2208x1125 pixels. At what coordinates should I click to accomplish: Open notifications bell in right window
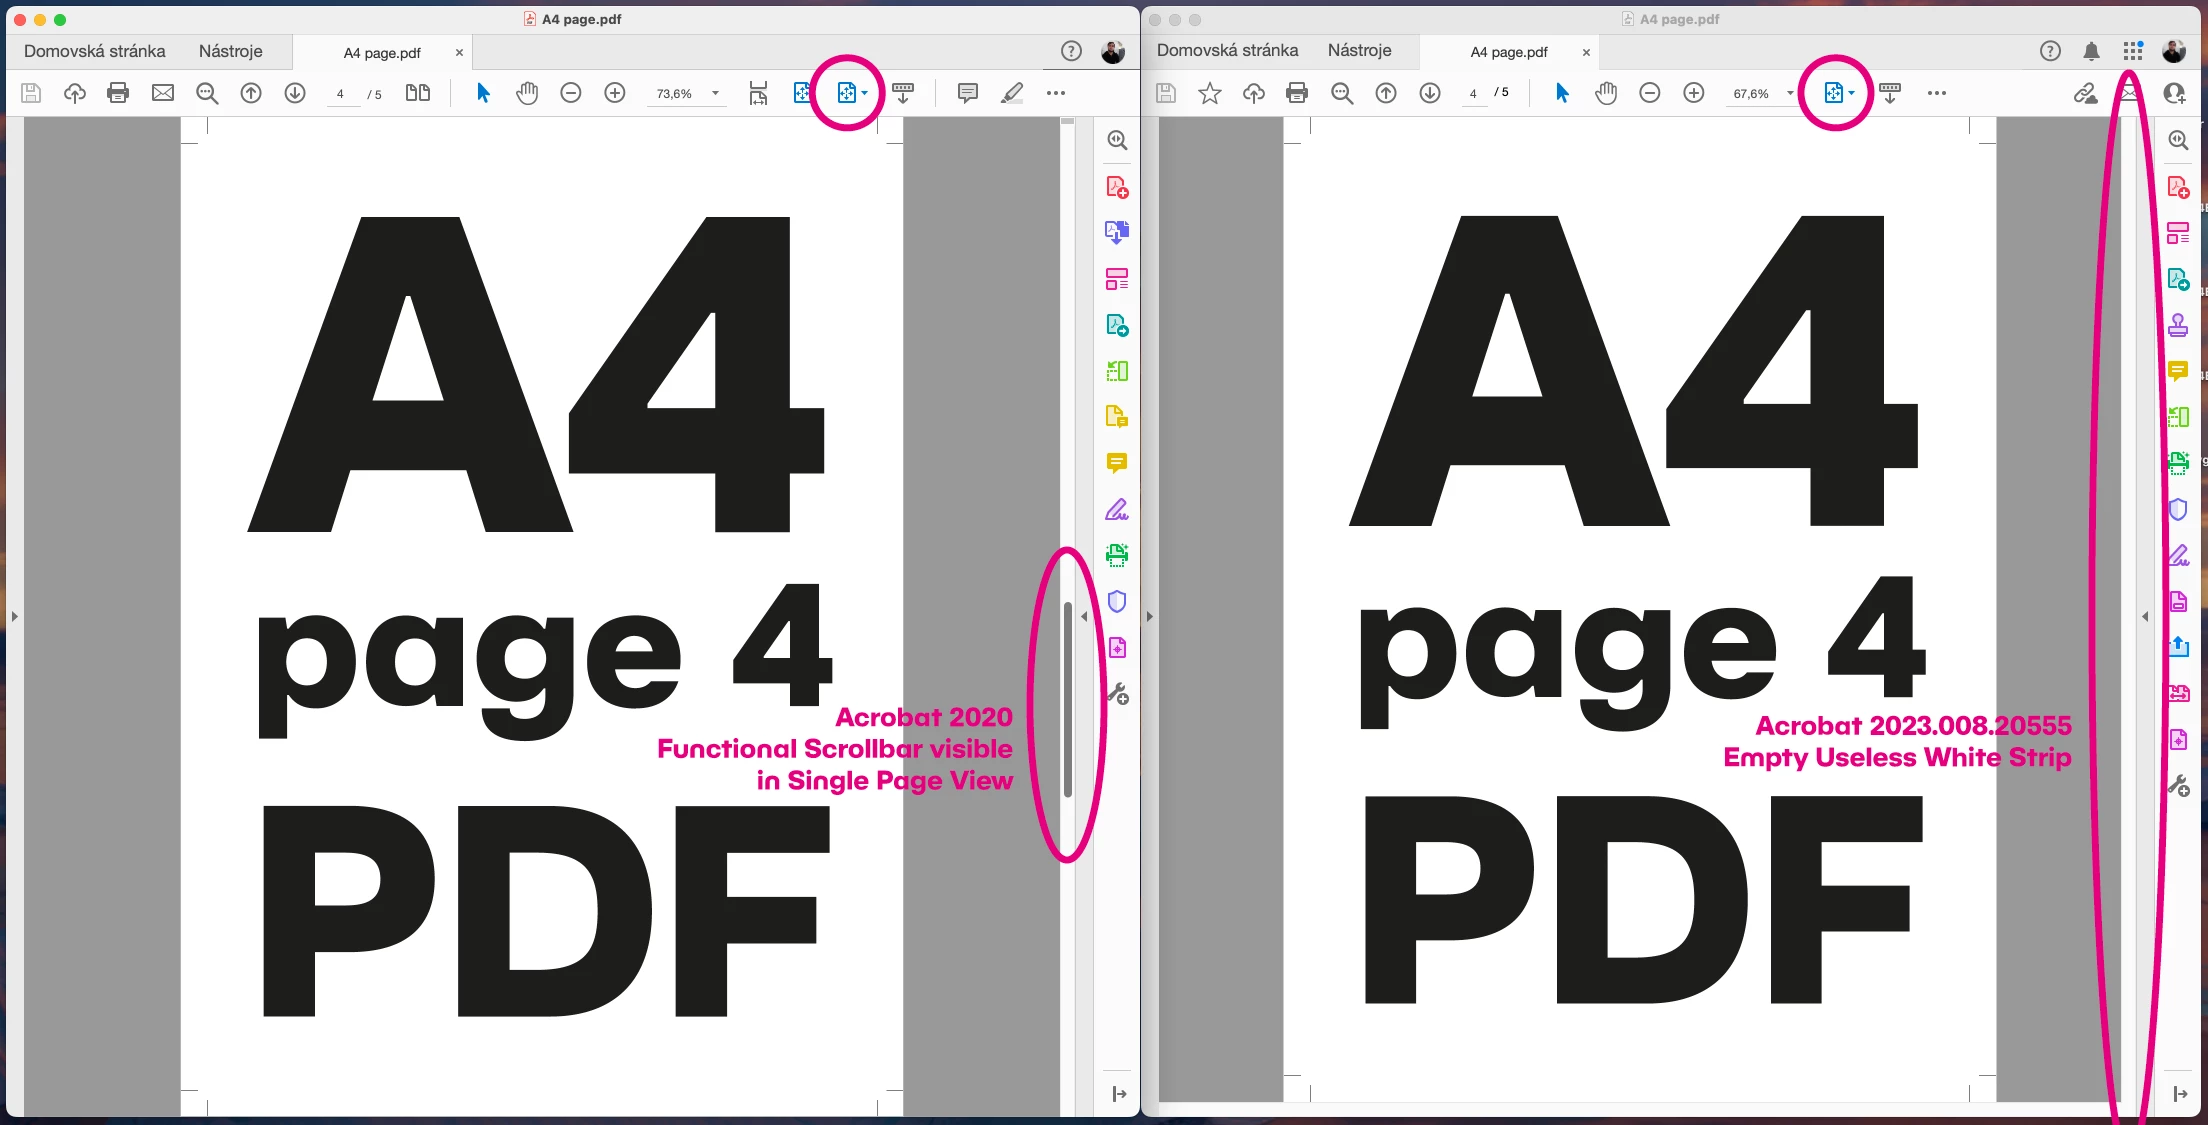pyautogui.click(x=2091, y=51)
